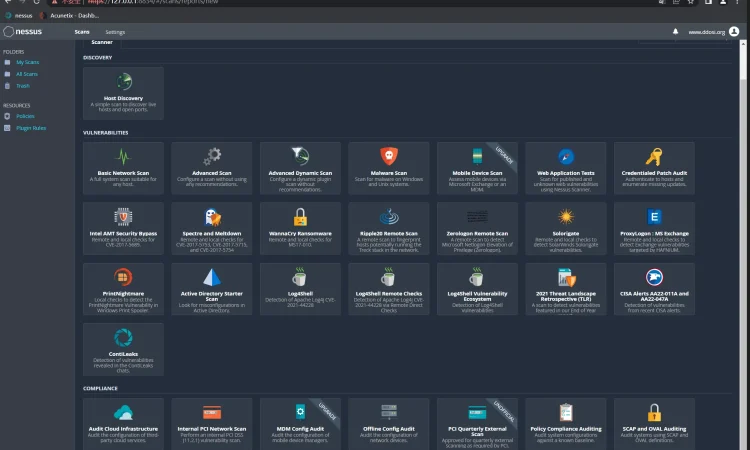750x450 pixels.
Task: Select the Basic Network Scan heartbeat icon
Action: [123, 156]
